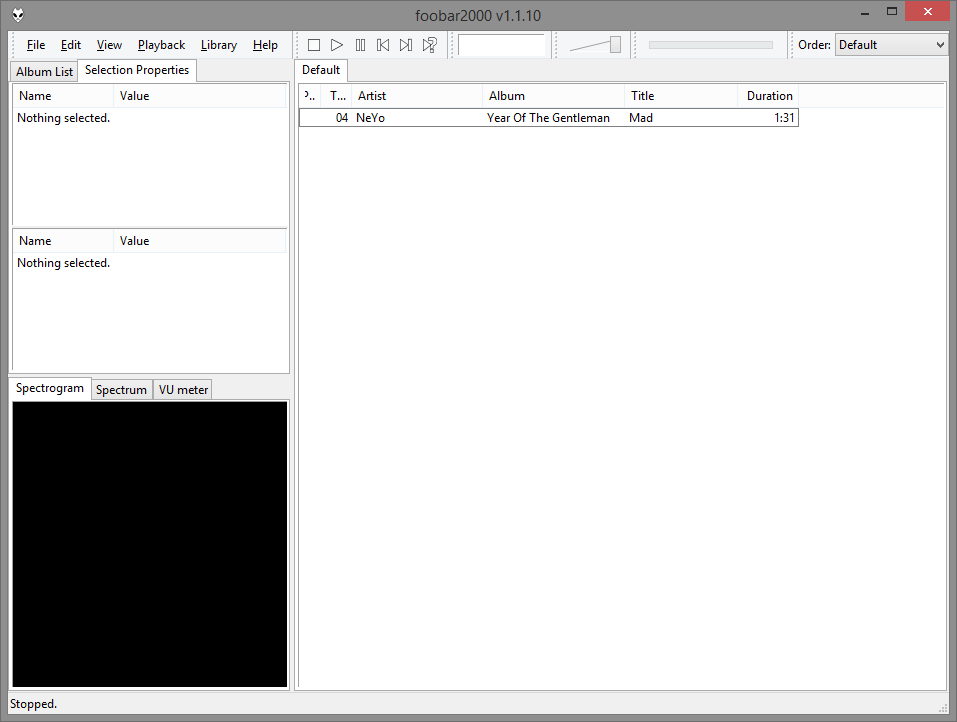Click the Playing column header
This screenshot has width=957, height=722.
(x=310, y=96)
